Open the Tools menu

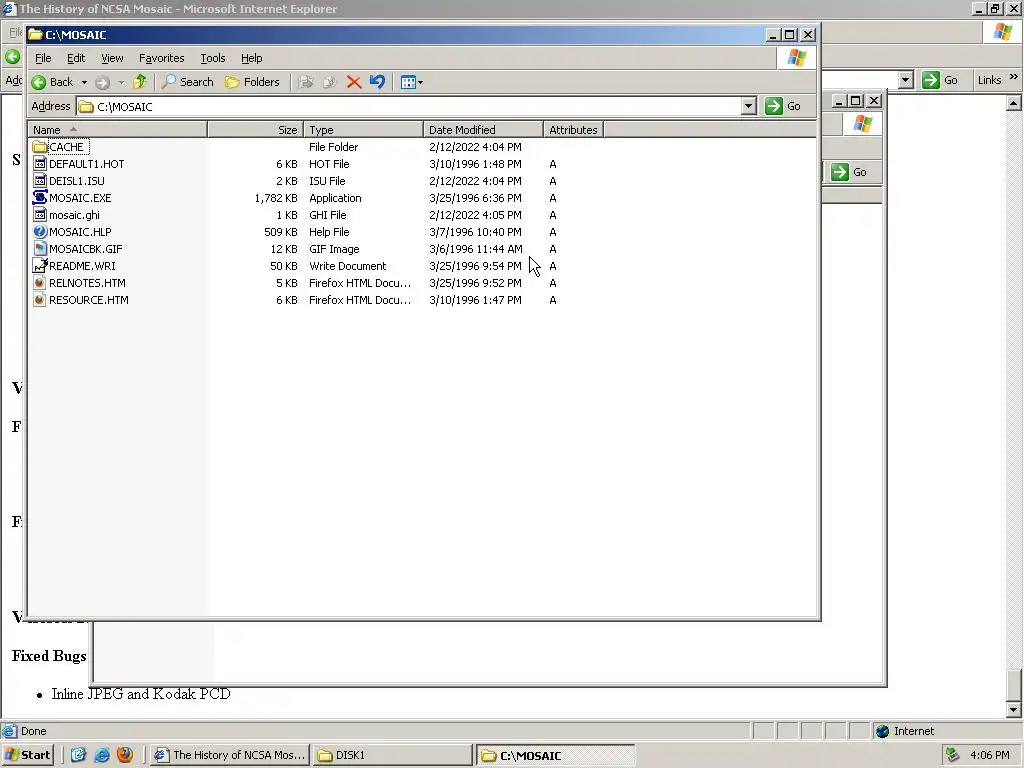click(x=212, y=58)
